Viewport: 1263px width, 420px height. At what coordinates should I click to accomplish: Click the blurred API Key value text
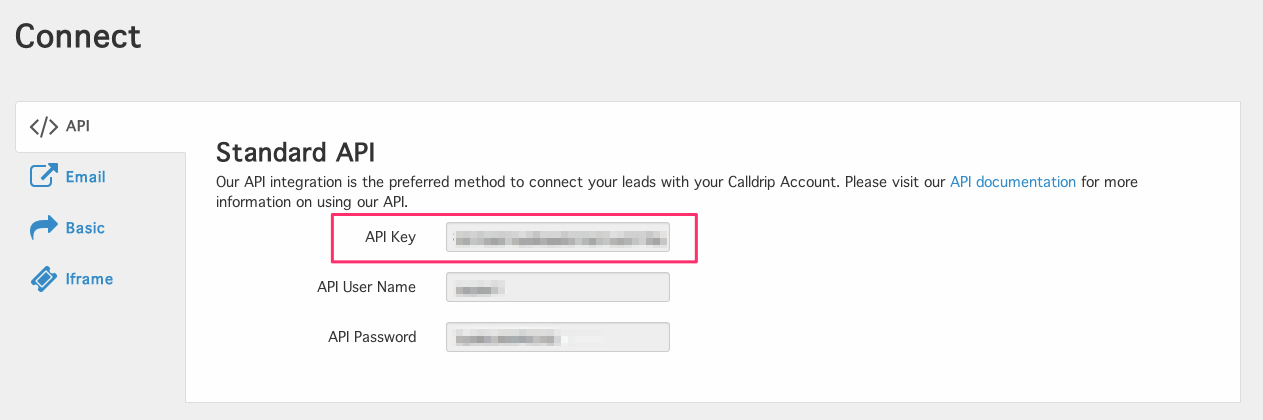click(x=558, y=238)
